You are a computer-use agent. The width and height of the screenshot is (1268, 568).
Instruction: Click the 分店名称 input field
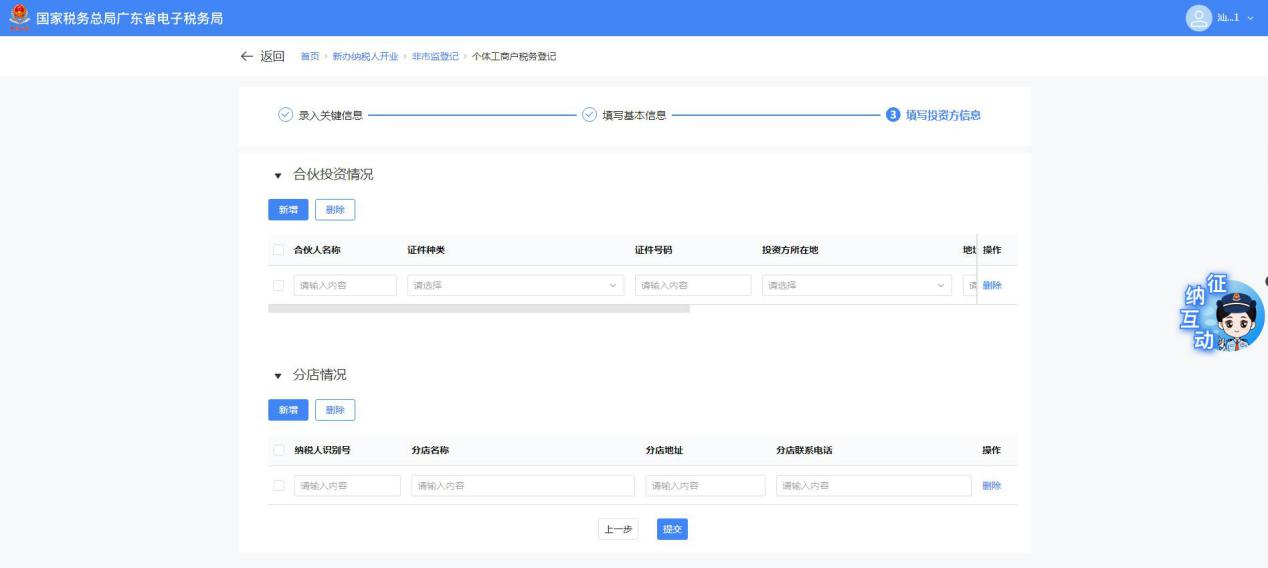click(x=522, y=486)
